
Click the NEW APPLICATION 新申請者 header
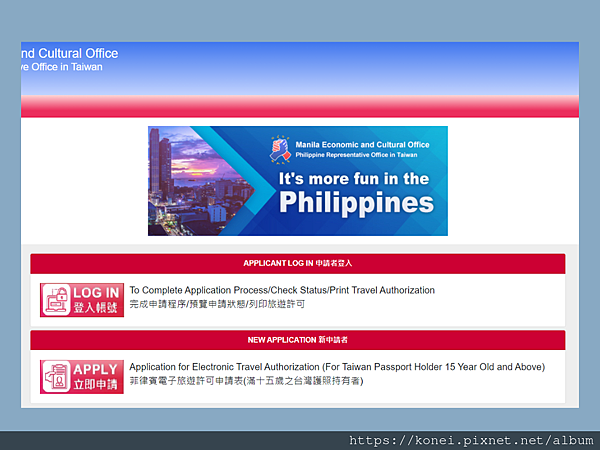298,340
